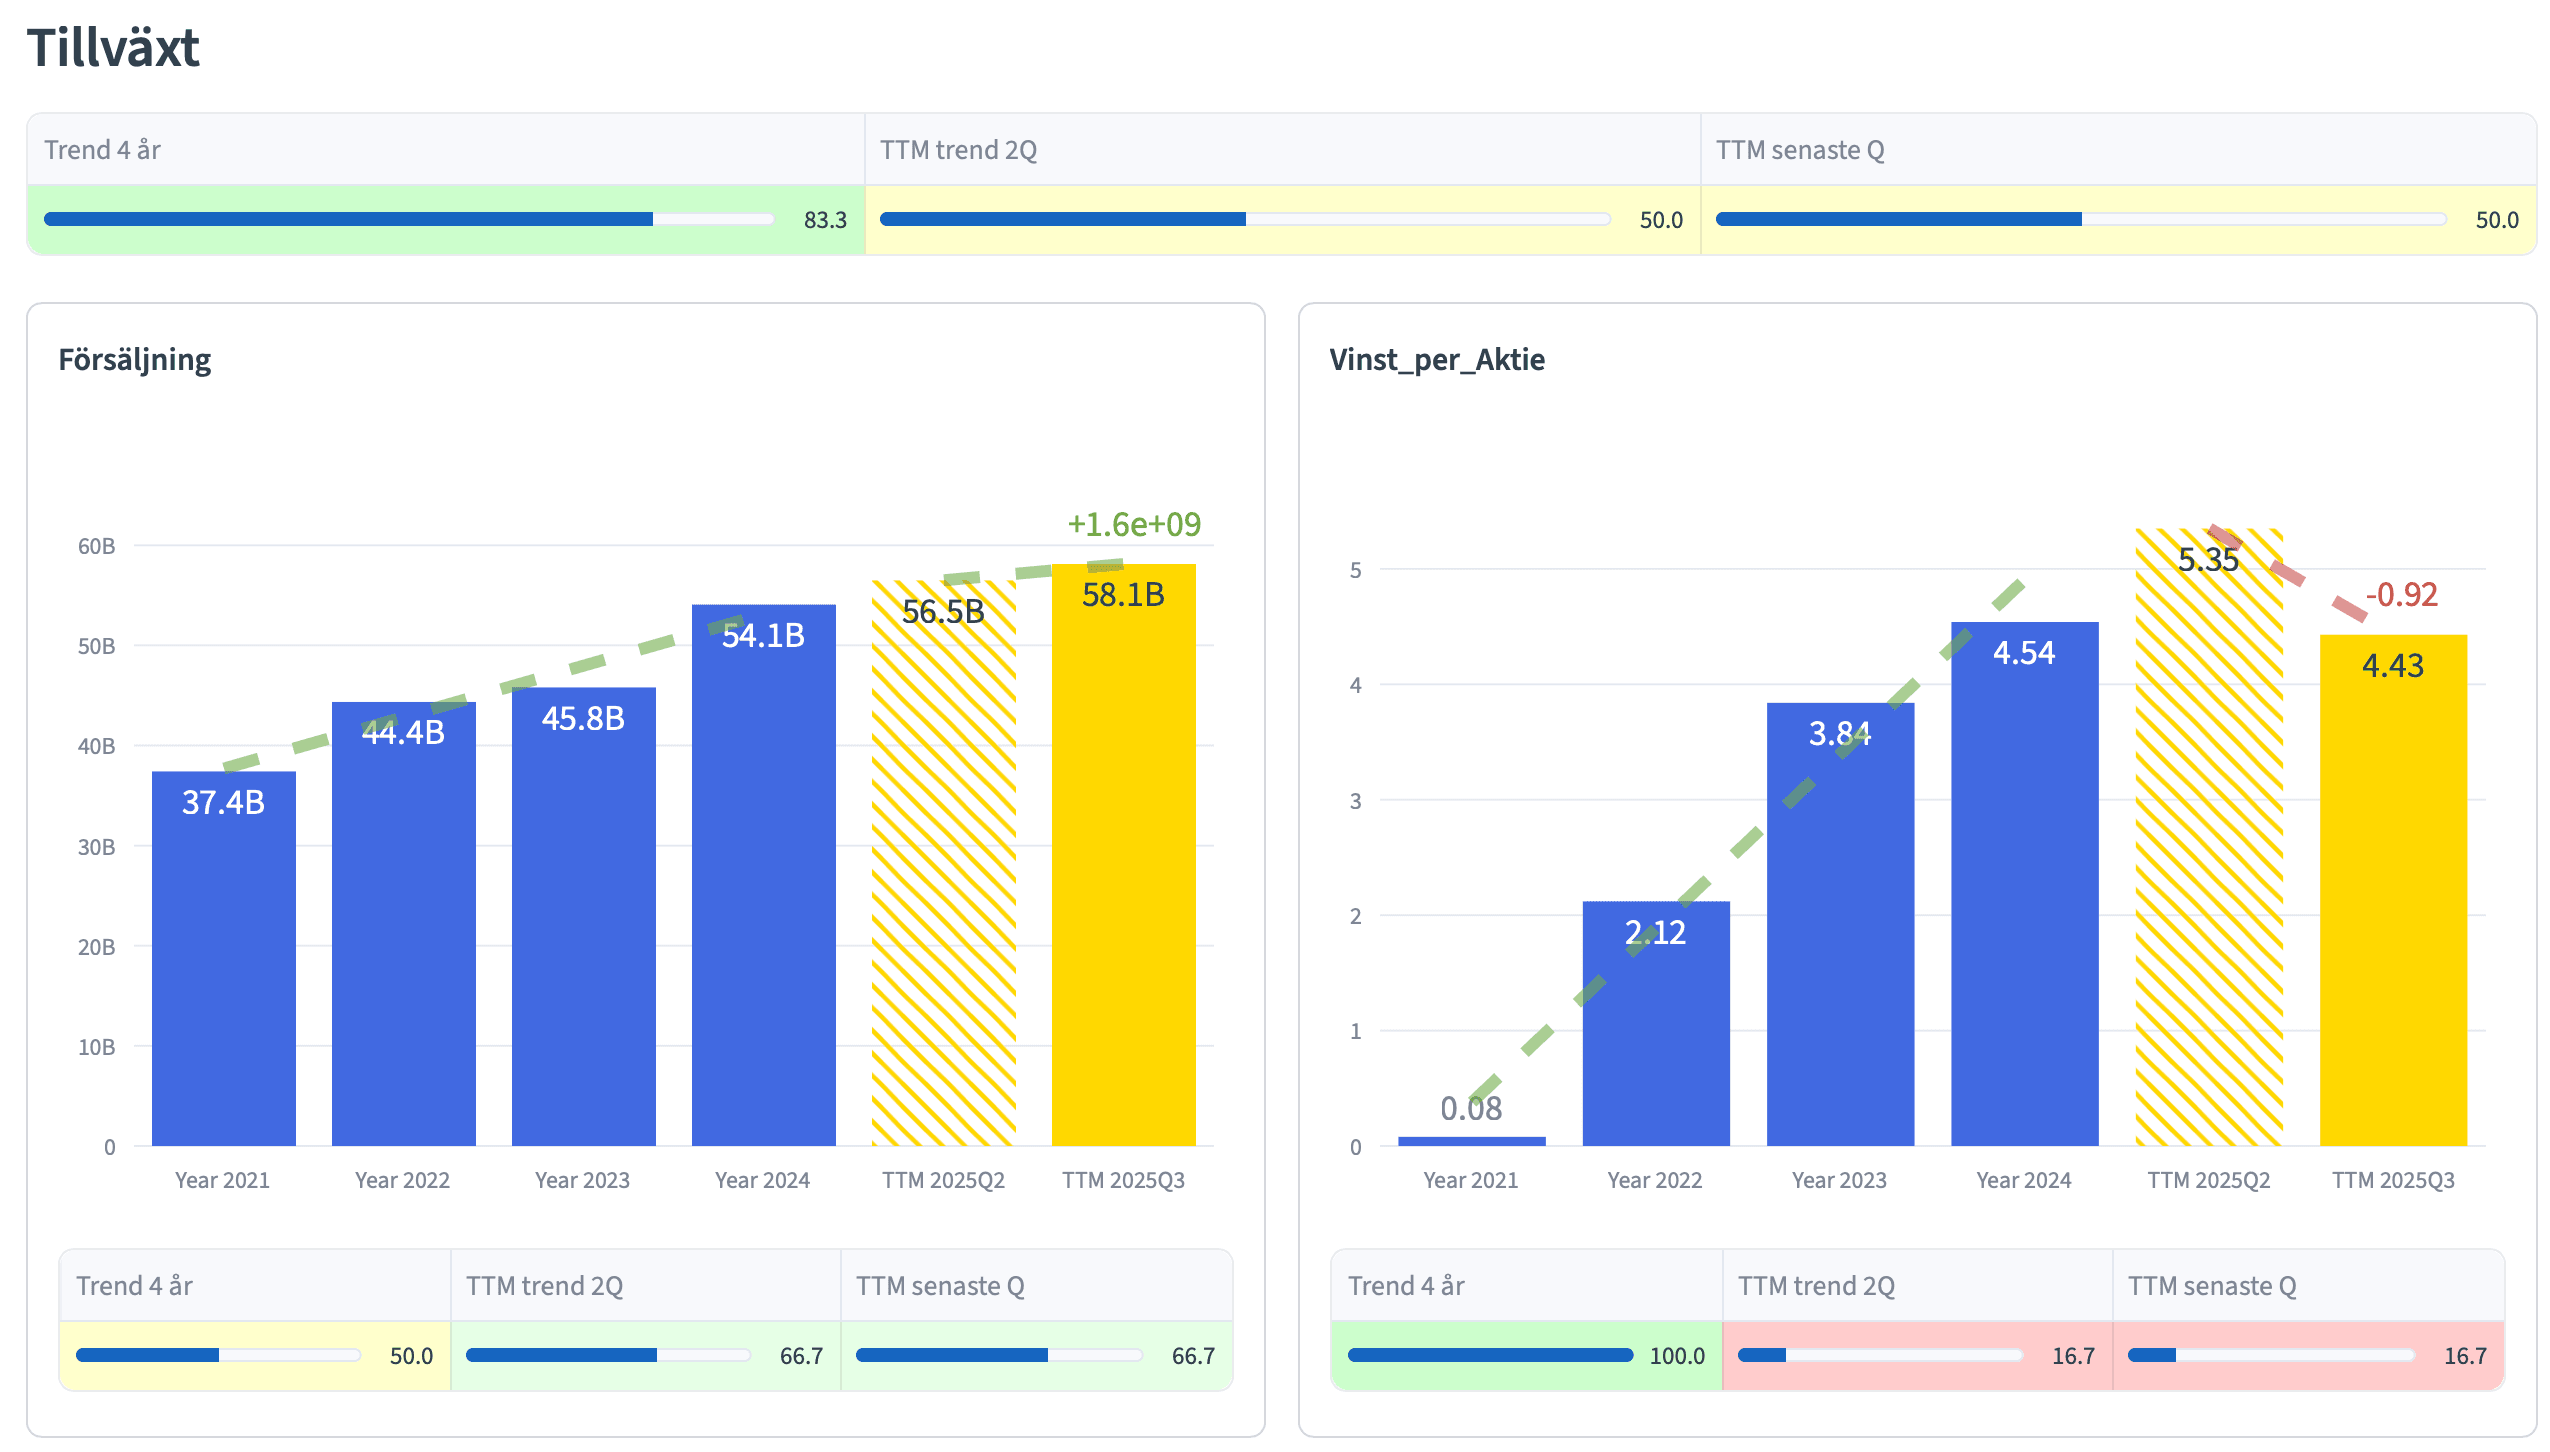
Task: Click the 54.1B Year 2024 sales bar
Action: pyautogui.click(x=763, y=875)
